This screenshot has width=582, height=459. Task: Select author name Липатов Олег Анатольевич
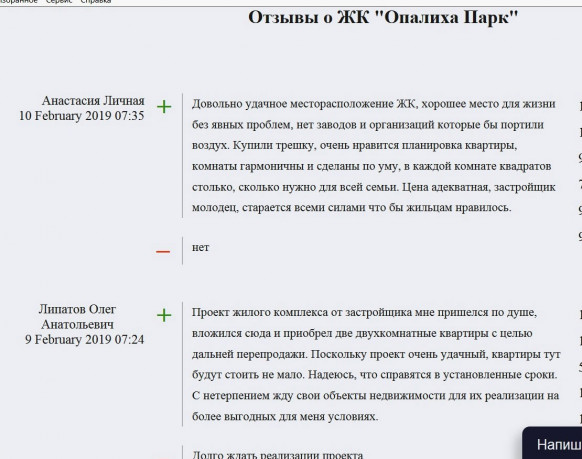click(77, 317)
